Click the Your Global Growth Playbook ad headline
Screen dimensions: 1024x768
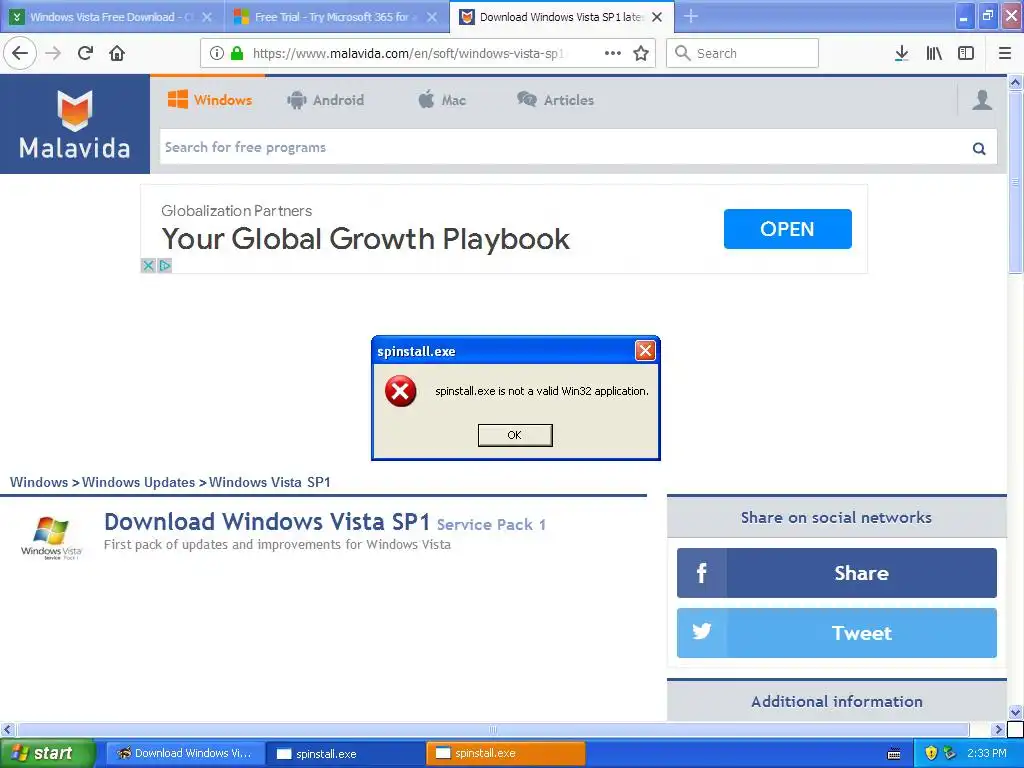tap(366, 238)
